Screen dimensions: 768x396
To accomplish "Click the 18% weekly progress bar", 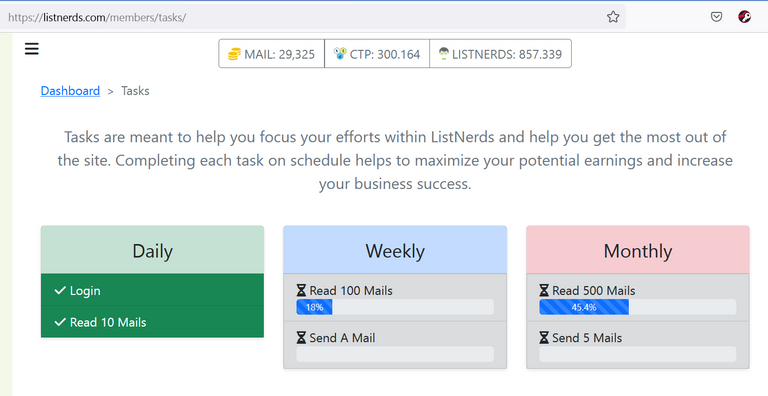I will [395, 307].
